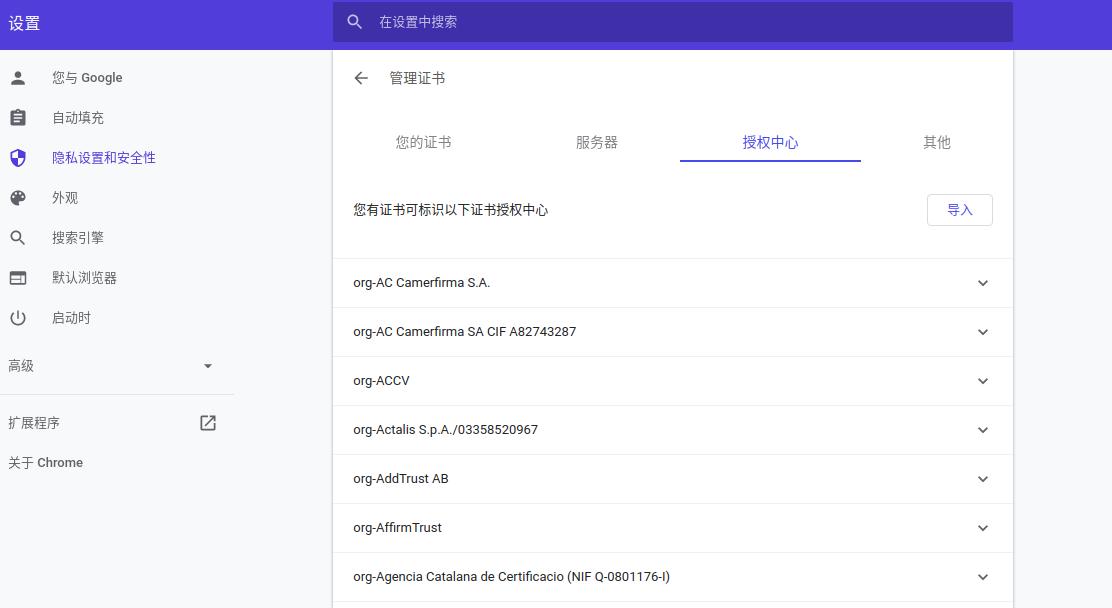Expand the org-ACCV certificate row
Viewport: 1112px width, 608px height.
point(983,381)
